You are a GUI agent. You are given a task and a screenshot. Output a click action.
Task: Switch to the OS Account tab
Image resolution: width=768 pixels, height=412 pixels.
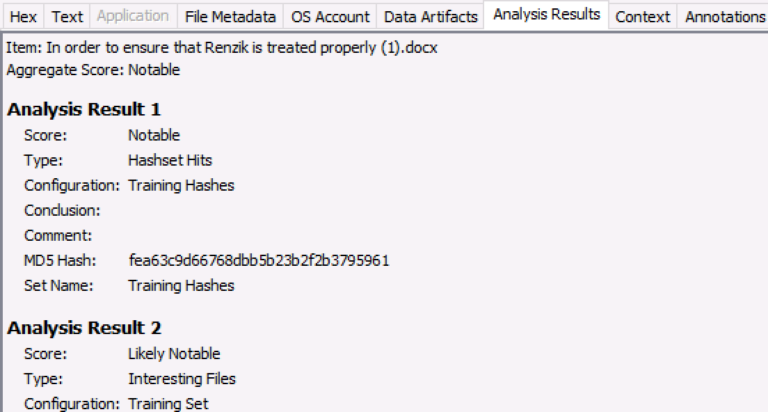(330, 17)
